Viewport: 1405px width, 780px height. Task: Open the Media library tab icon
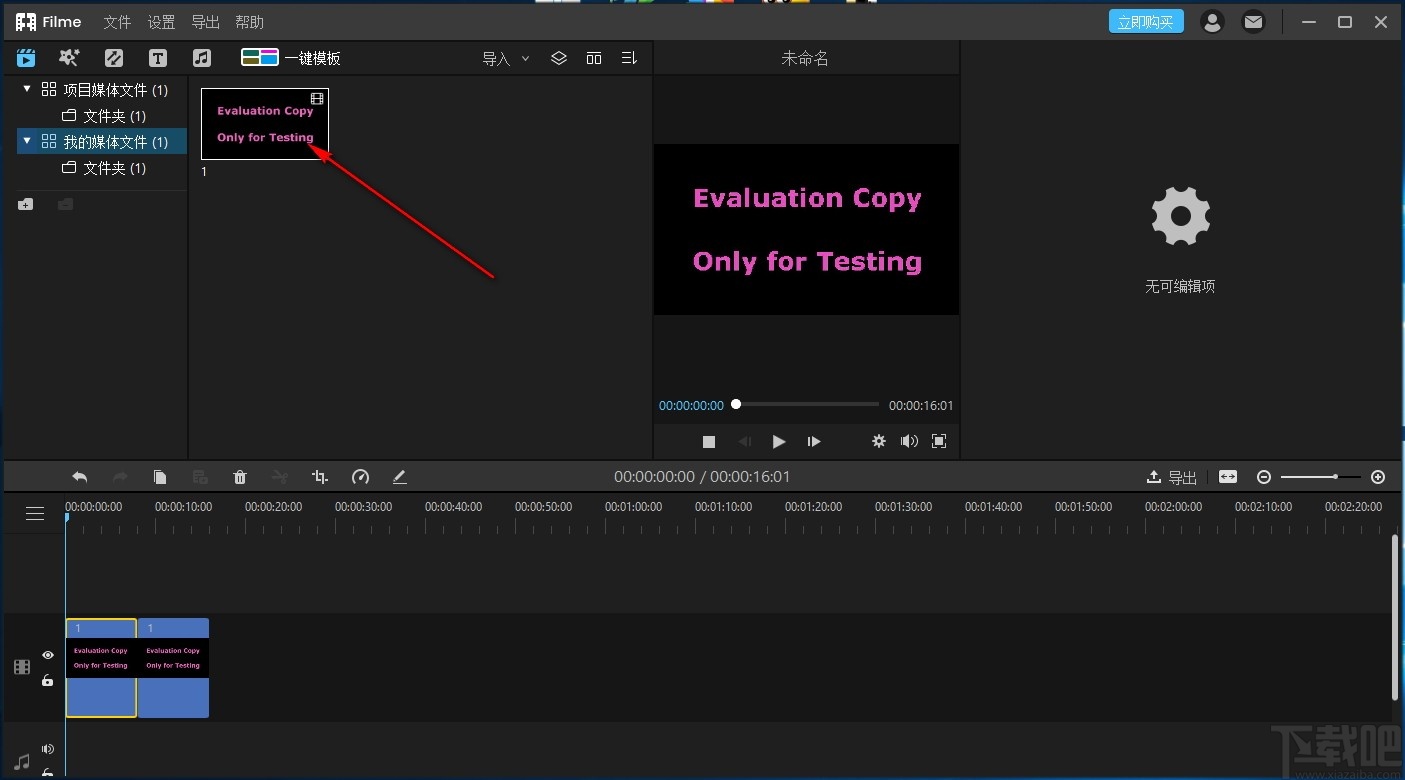click(x=26, y=58)
